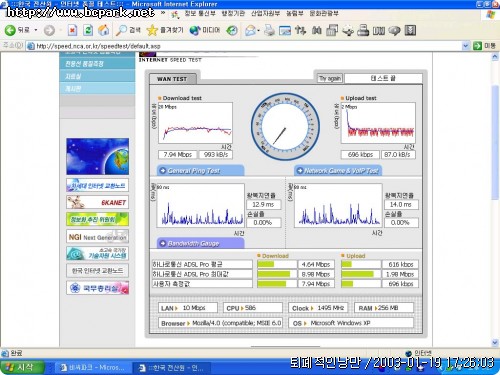Click the 4.64 Mbps average download bar
Viewport: 500px width, 375px height.
[x=277, y=264]
